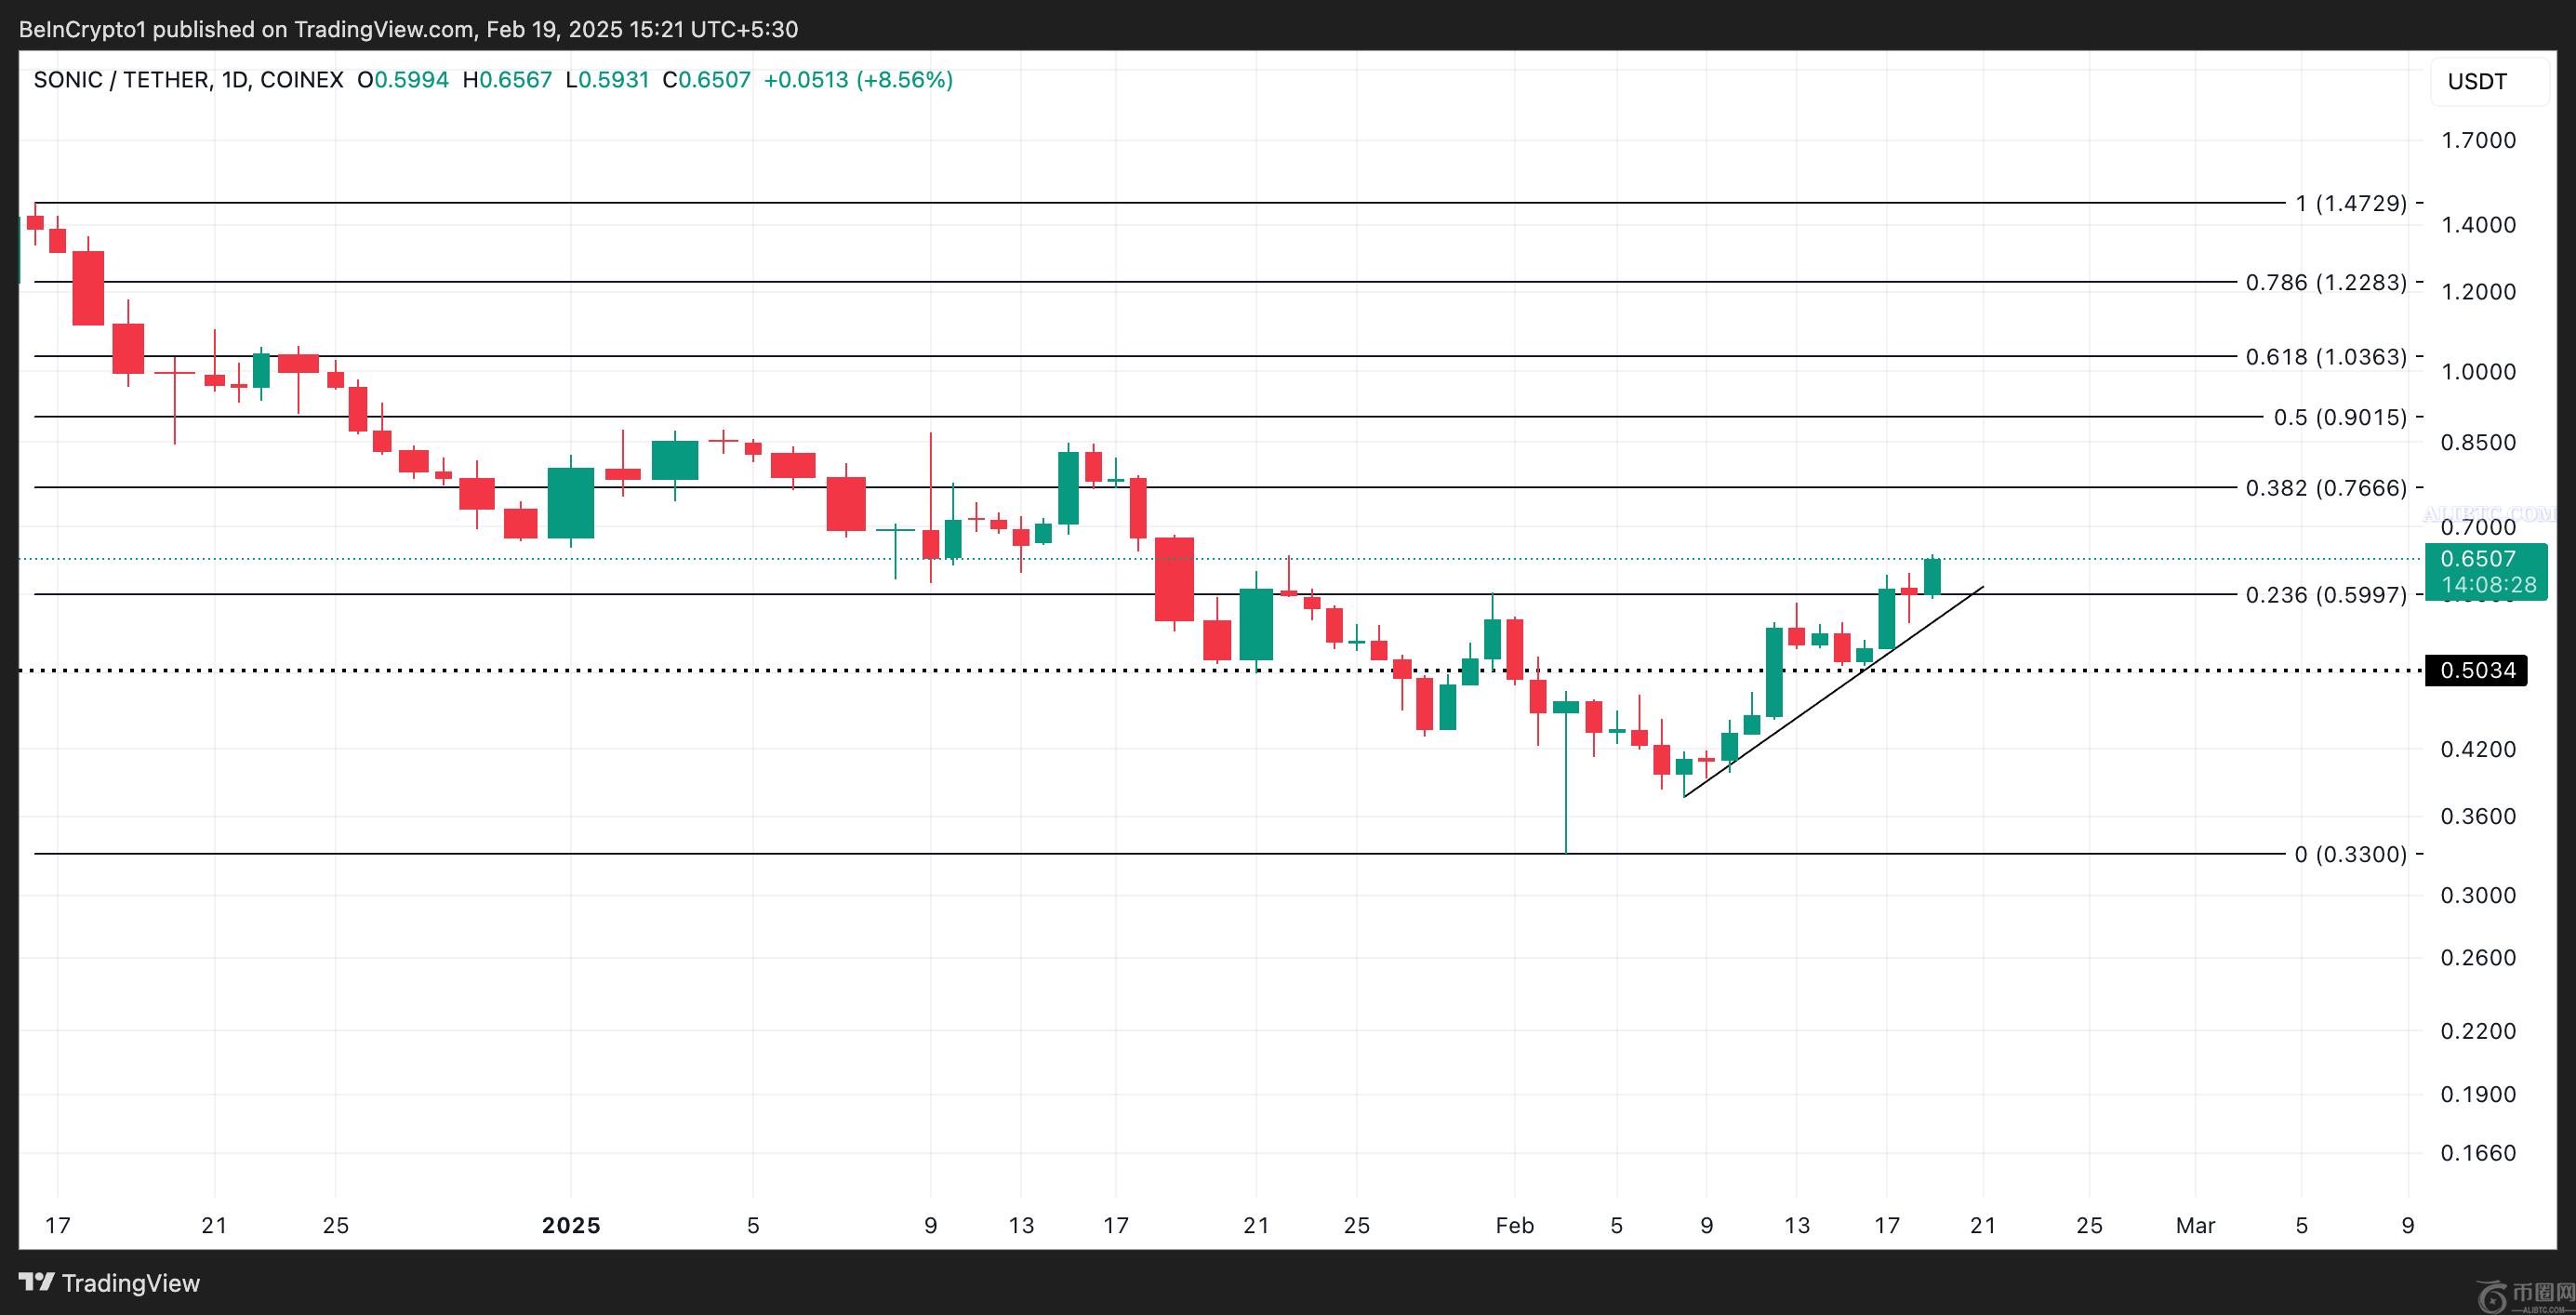Click the 0.5034 dotted-line price label

pyautogui.click(x=2476, y=670)
